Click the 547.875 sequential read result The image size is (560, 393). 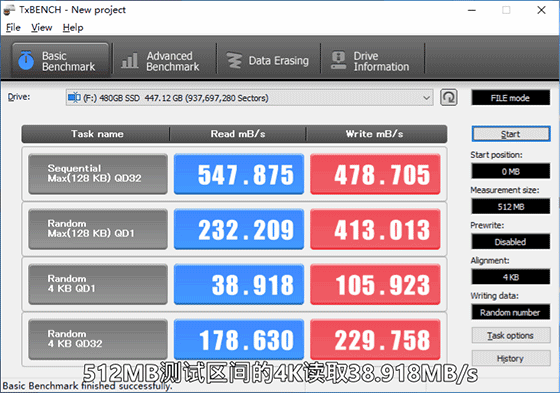click(x=239, y=174)
